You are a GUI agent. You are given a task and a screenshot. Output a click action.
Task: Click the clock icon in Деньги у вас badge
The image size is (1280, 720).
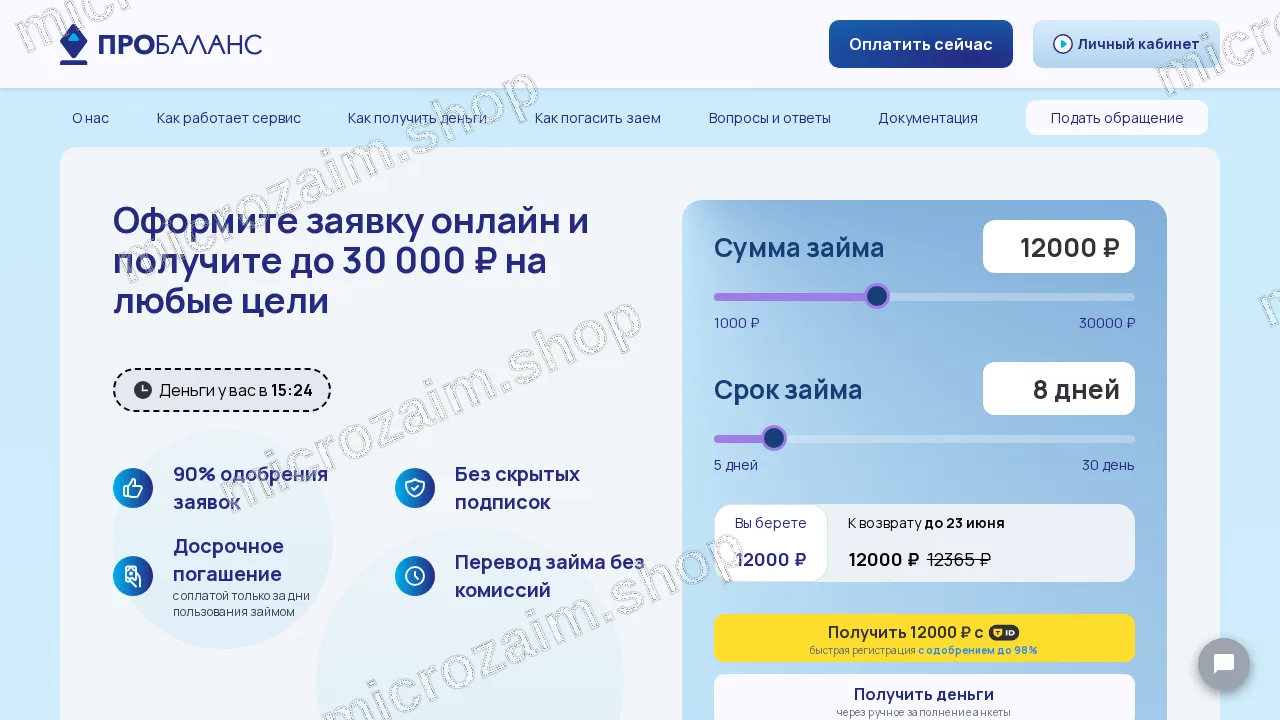click(x=143, y=390)
